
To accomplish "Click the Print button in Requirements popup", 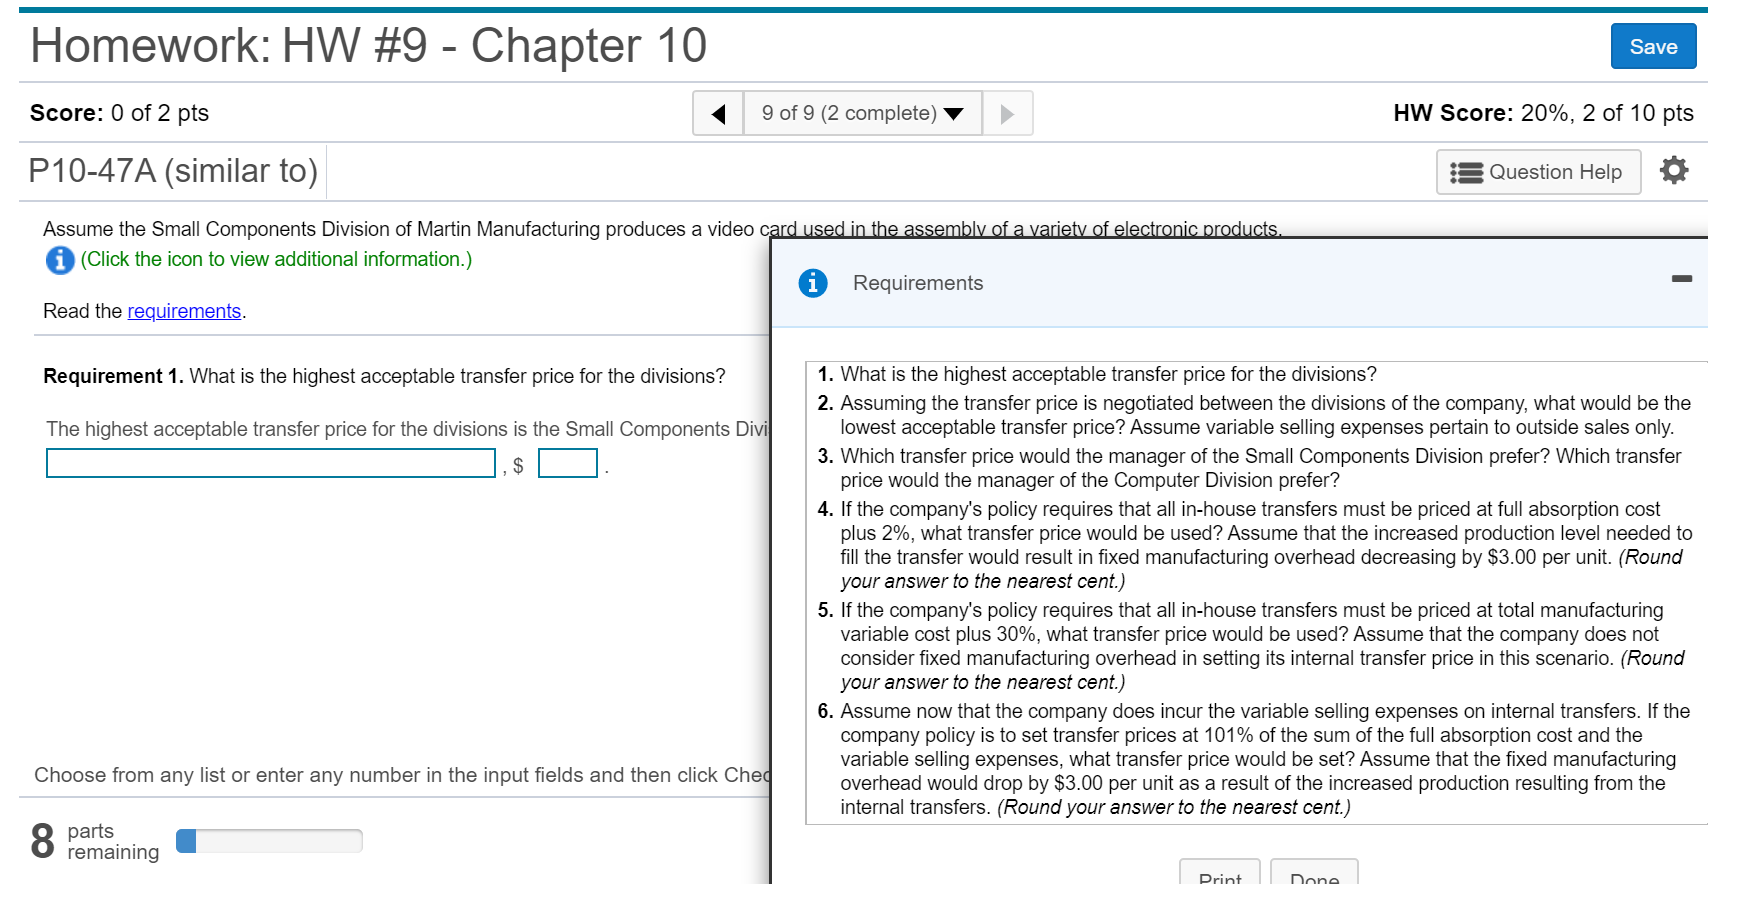I will (1220, 871).
